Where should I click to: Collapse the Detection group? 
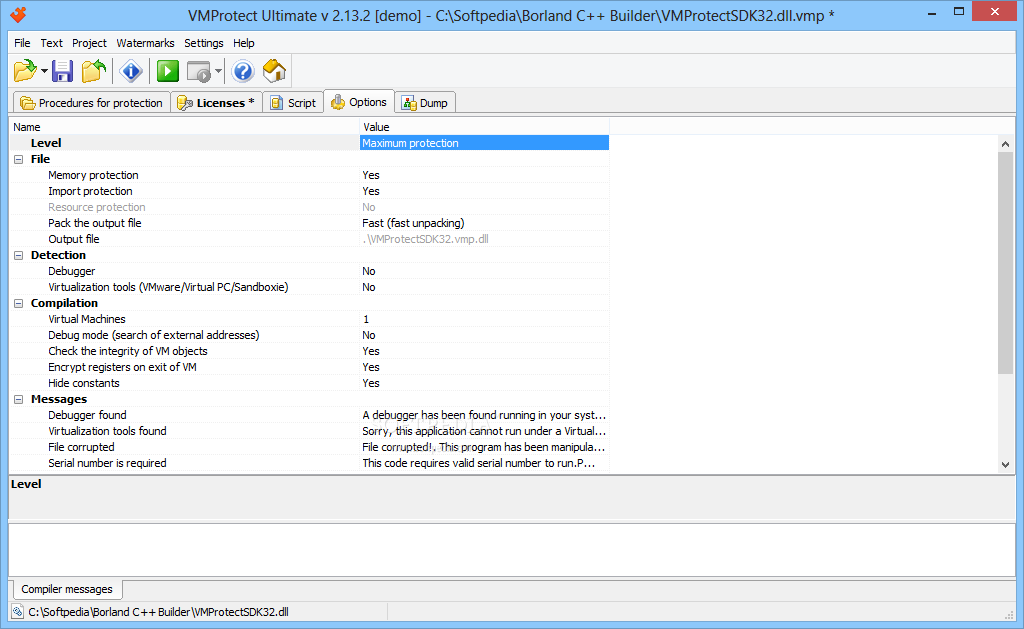tap(19, 255)
